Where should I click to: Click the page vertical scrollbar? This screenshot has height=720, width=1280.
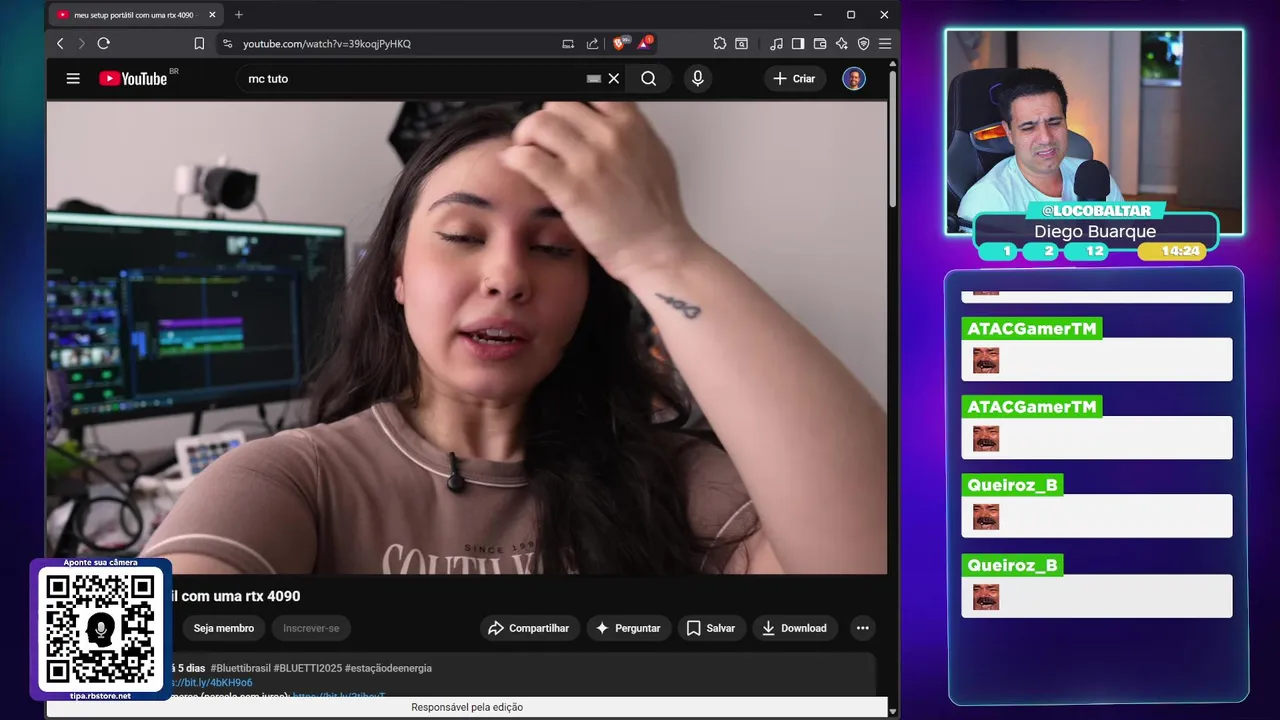click(x=893, y=140)
